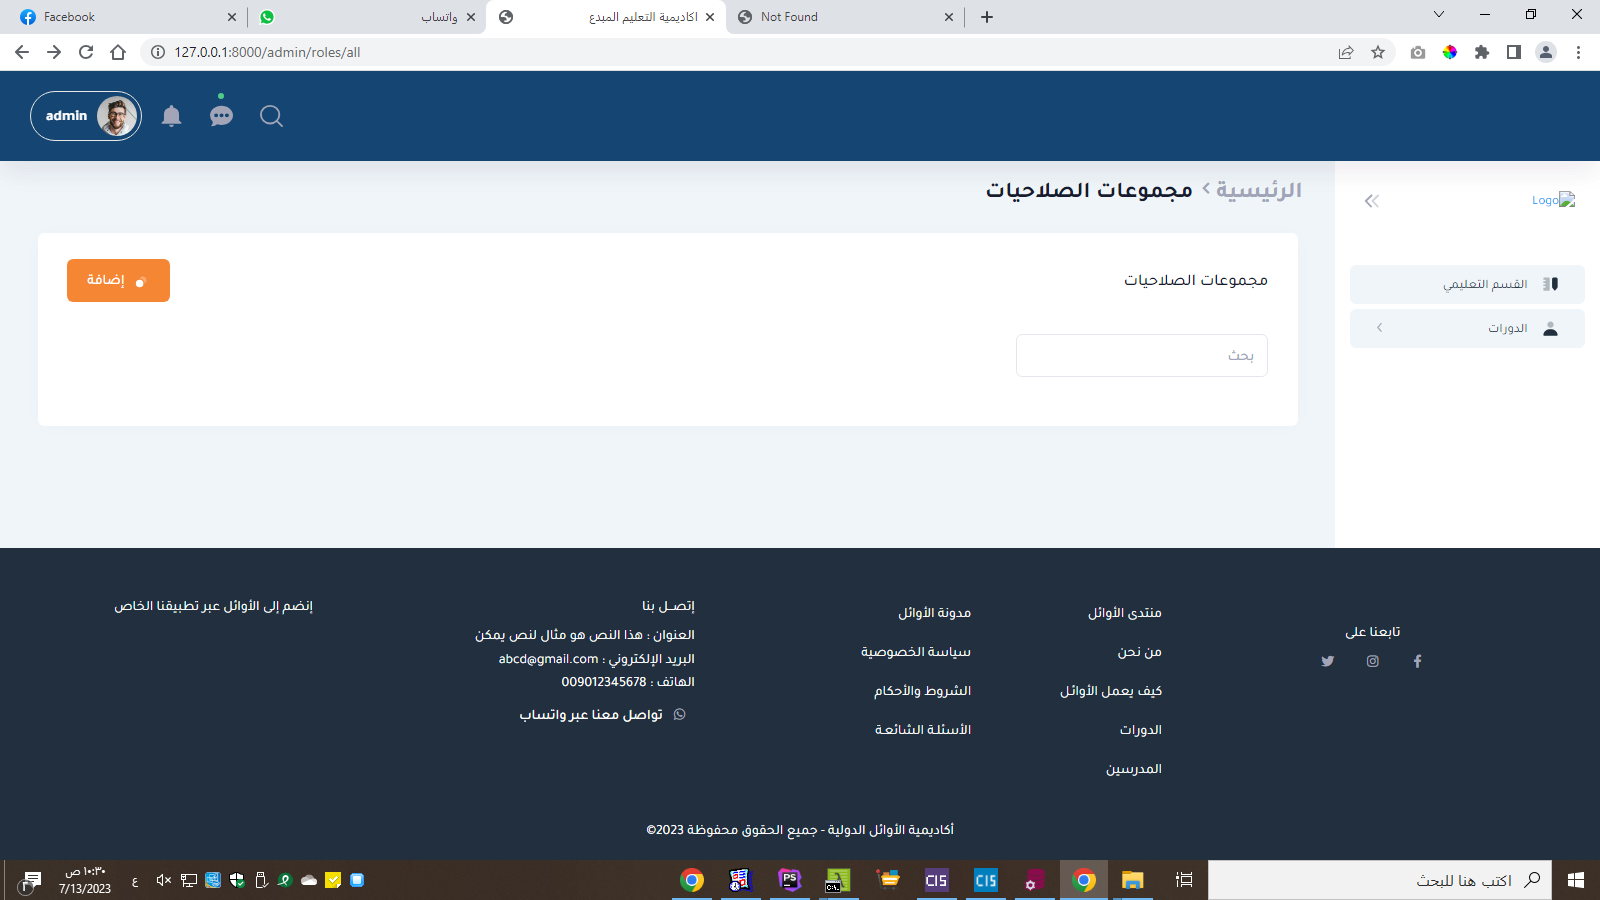
Task: Click تواصل معنا عبر واتساب link
Action: pyautogui.click(x=591, y=715)
